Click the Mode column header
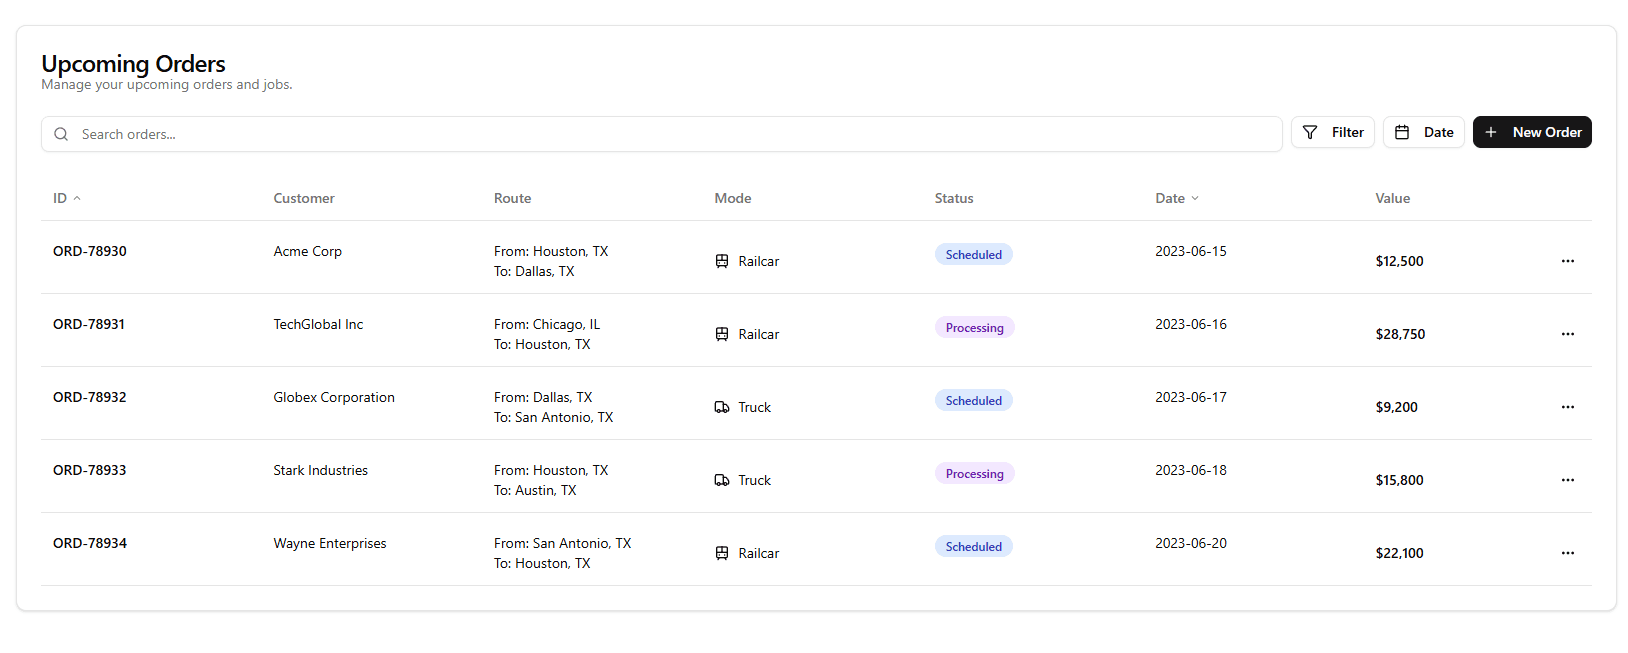 (x=733, y=198)
